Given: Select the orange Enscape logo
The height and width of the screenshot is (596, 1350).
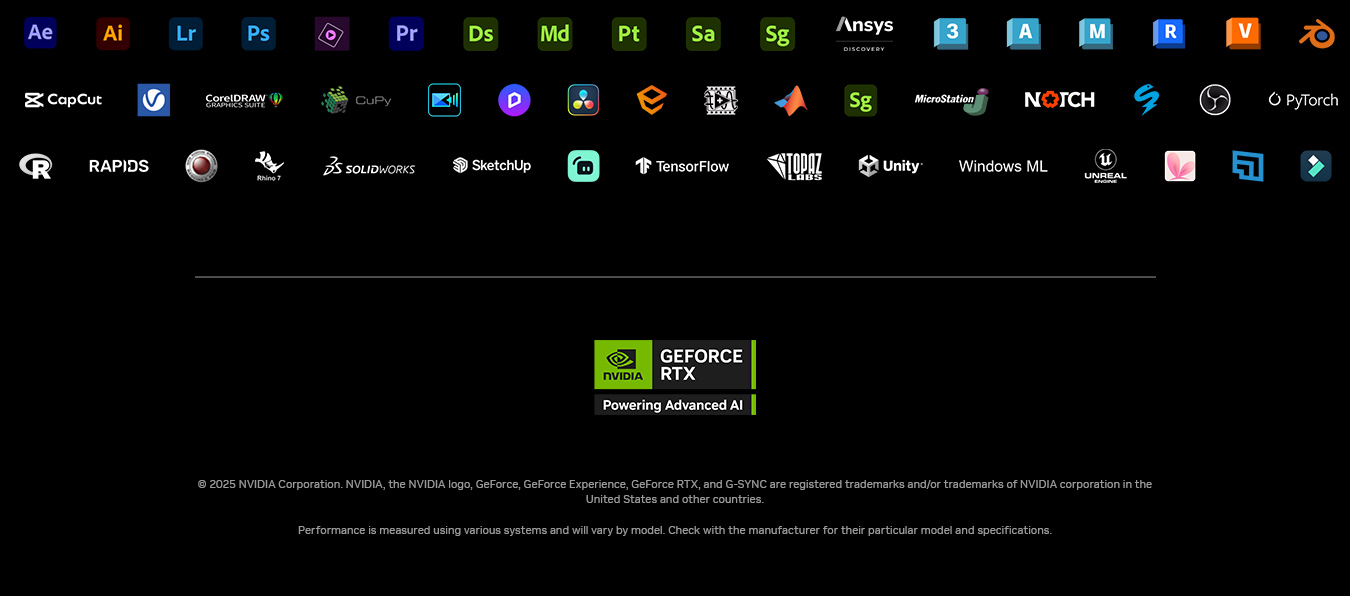Looking at the screenshot, I should coord(652,100).
